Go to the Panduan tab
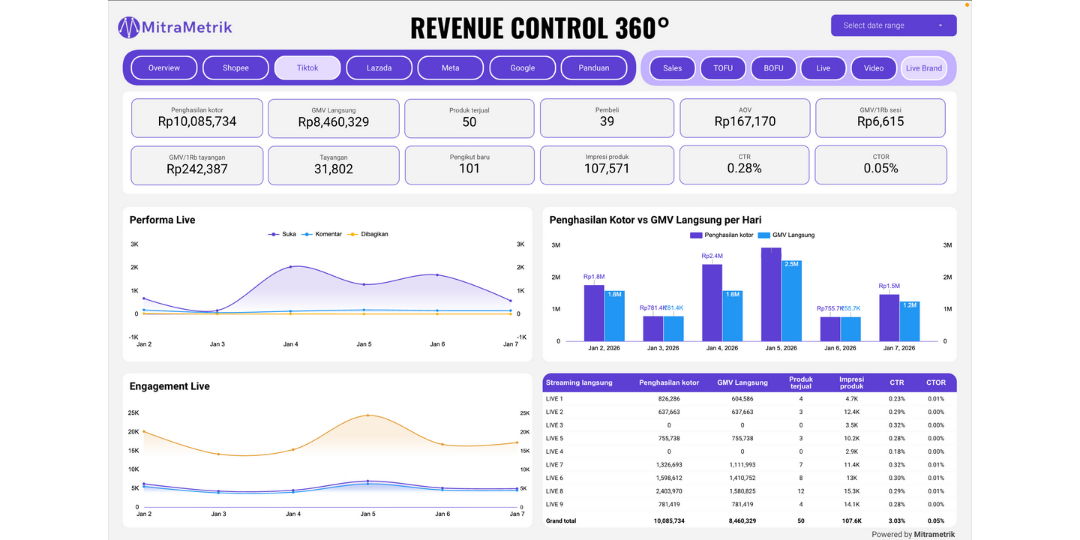Screen dimensions: 1080x540 593,68
